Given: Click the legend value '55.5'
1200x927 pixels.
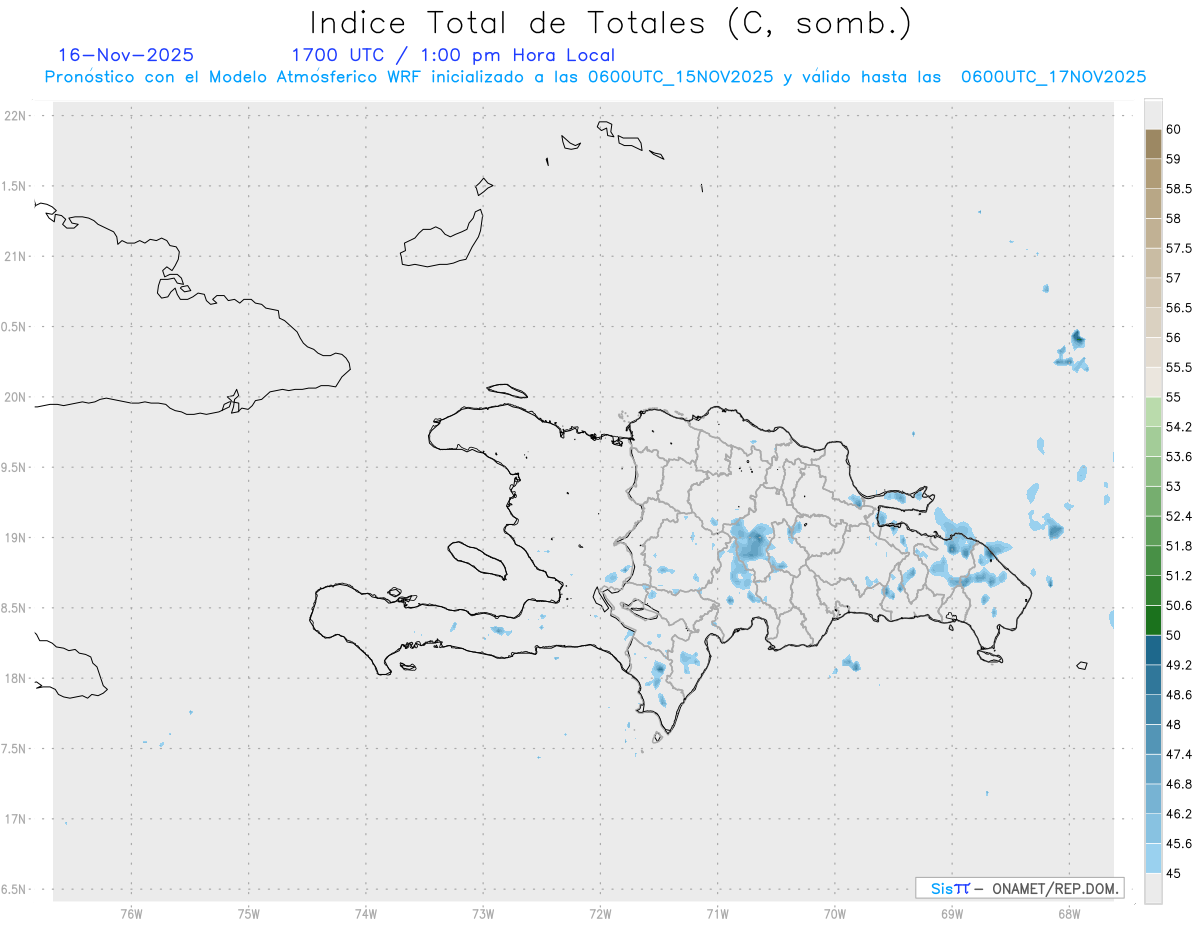Looking at the screenshot, I should coord(1178,367).
